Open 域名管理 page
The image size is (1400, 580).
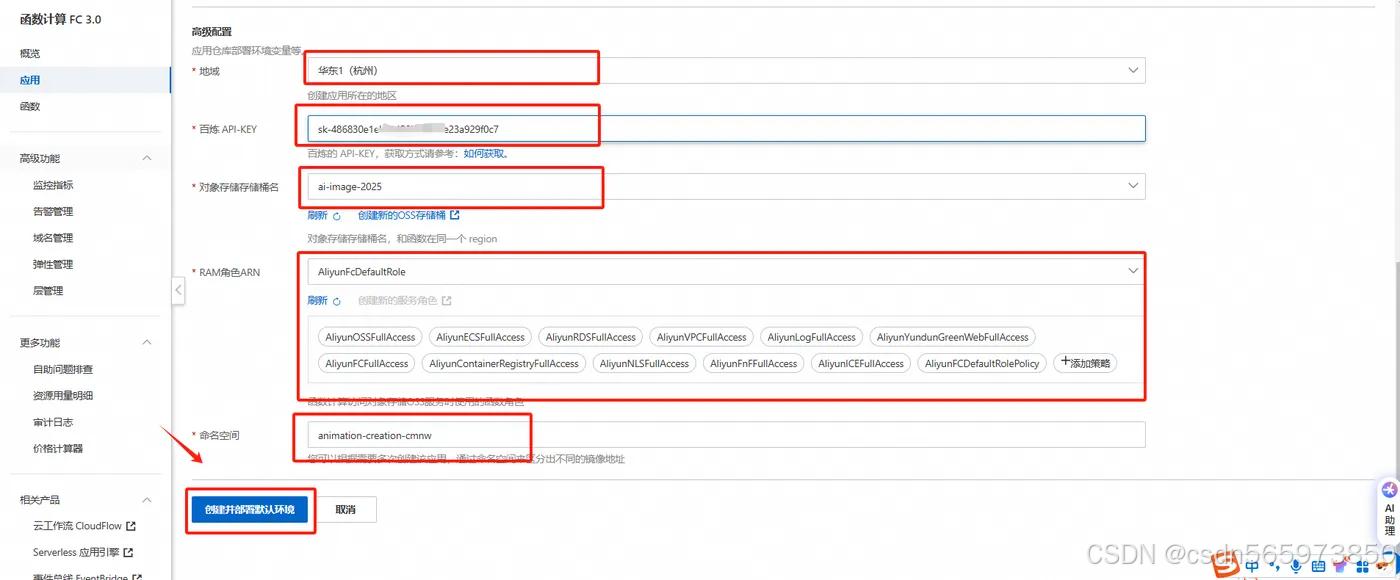point(53,238)
